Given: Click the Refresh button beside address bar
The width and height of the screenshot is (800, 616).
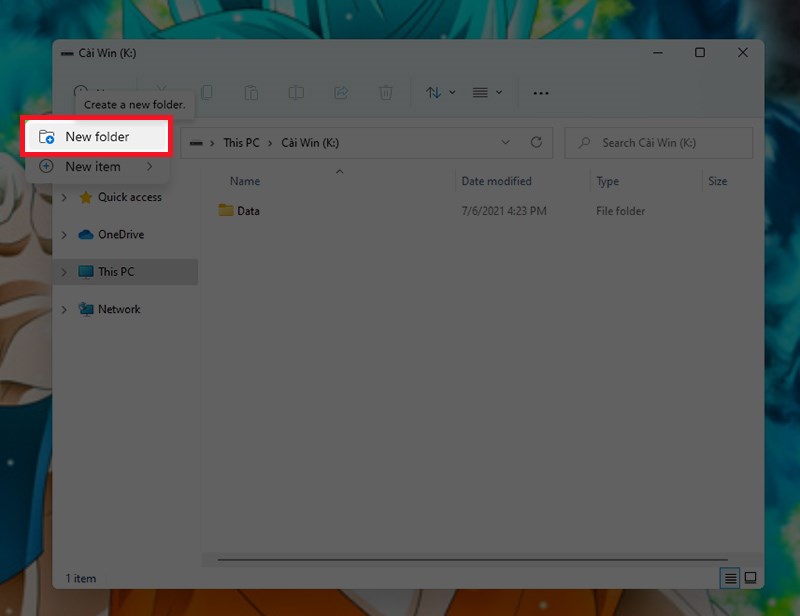Looking at the screenshot, I should tap(536, 143).
